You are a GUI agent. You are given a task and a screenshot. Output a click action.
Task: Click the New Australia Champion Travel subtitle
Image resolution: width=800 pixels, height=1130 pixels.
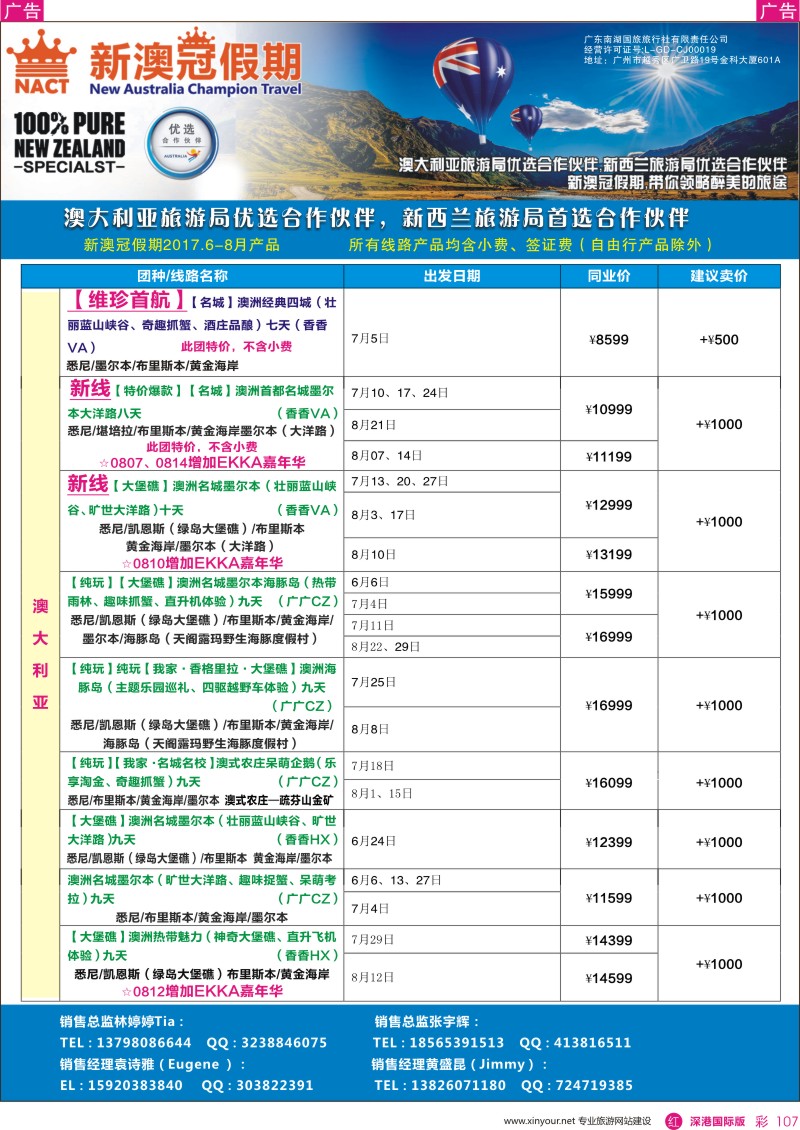(x=195, y=89)
